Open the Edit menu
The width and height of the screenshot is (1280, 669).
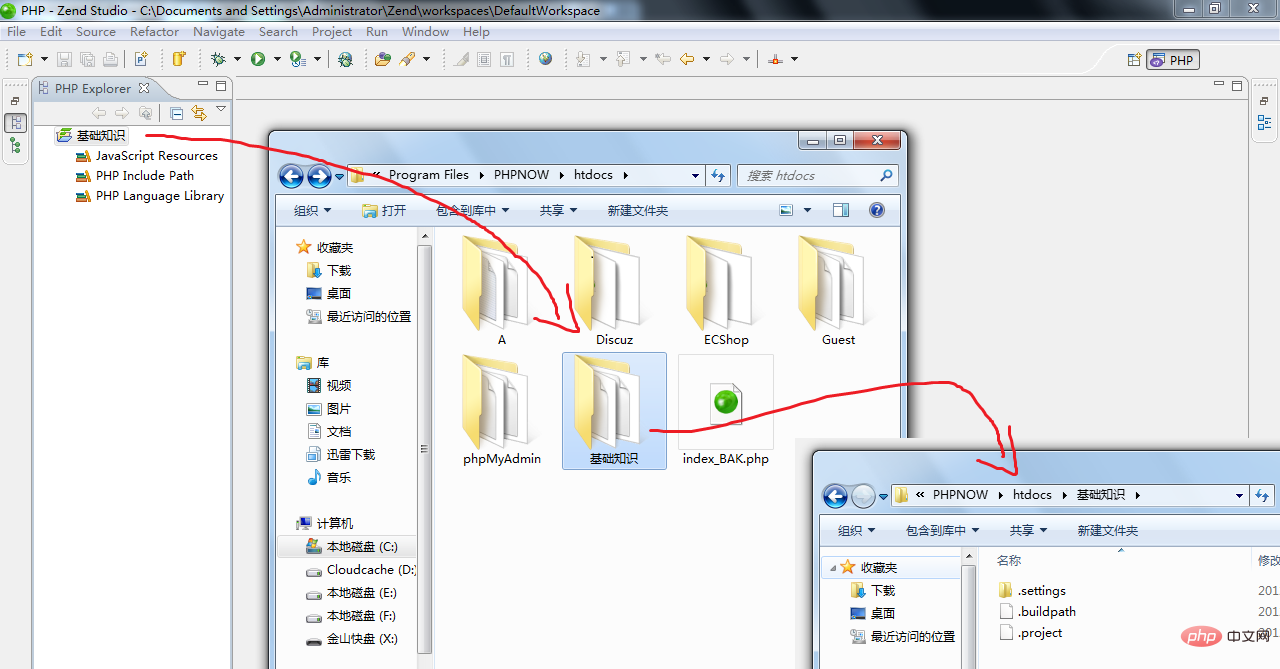pyautogui.click(x=51, y=32)
